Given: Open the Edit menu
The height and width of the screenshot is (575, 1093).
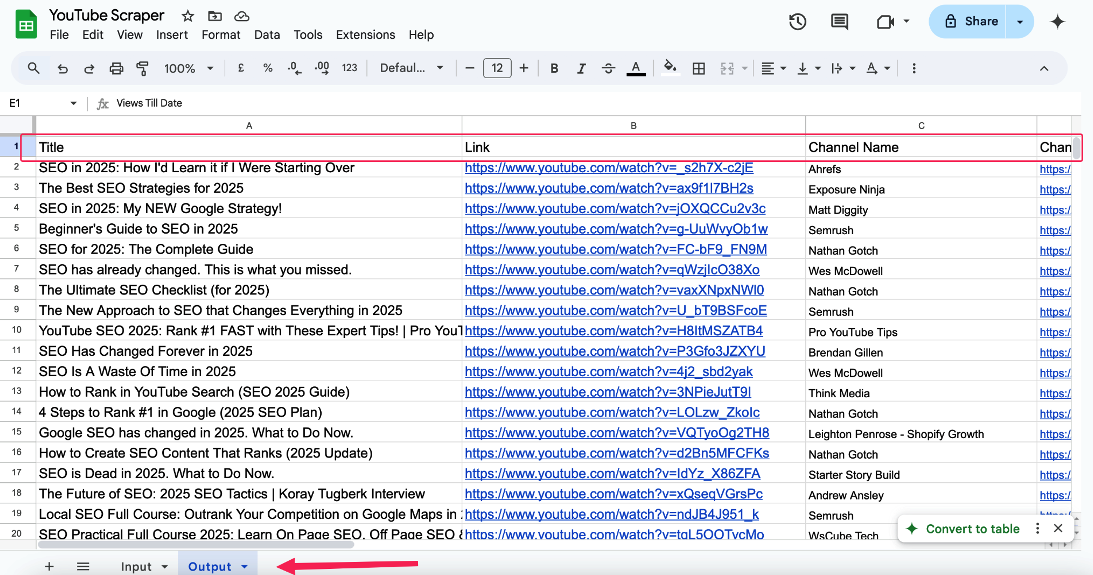Looking at the screenshot, I should point(93,35).
